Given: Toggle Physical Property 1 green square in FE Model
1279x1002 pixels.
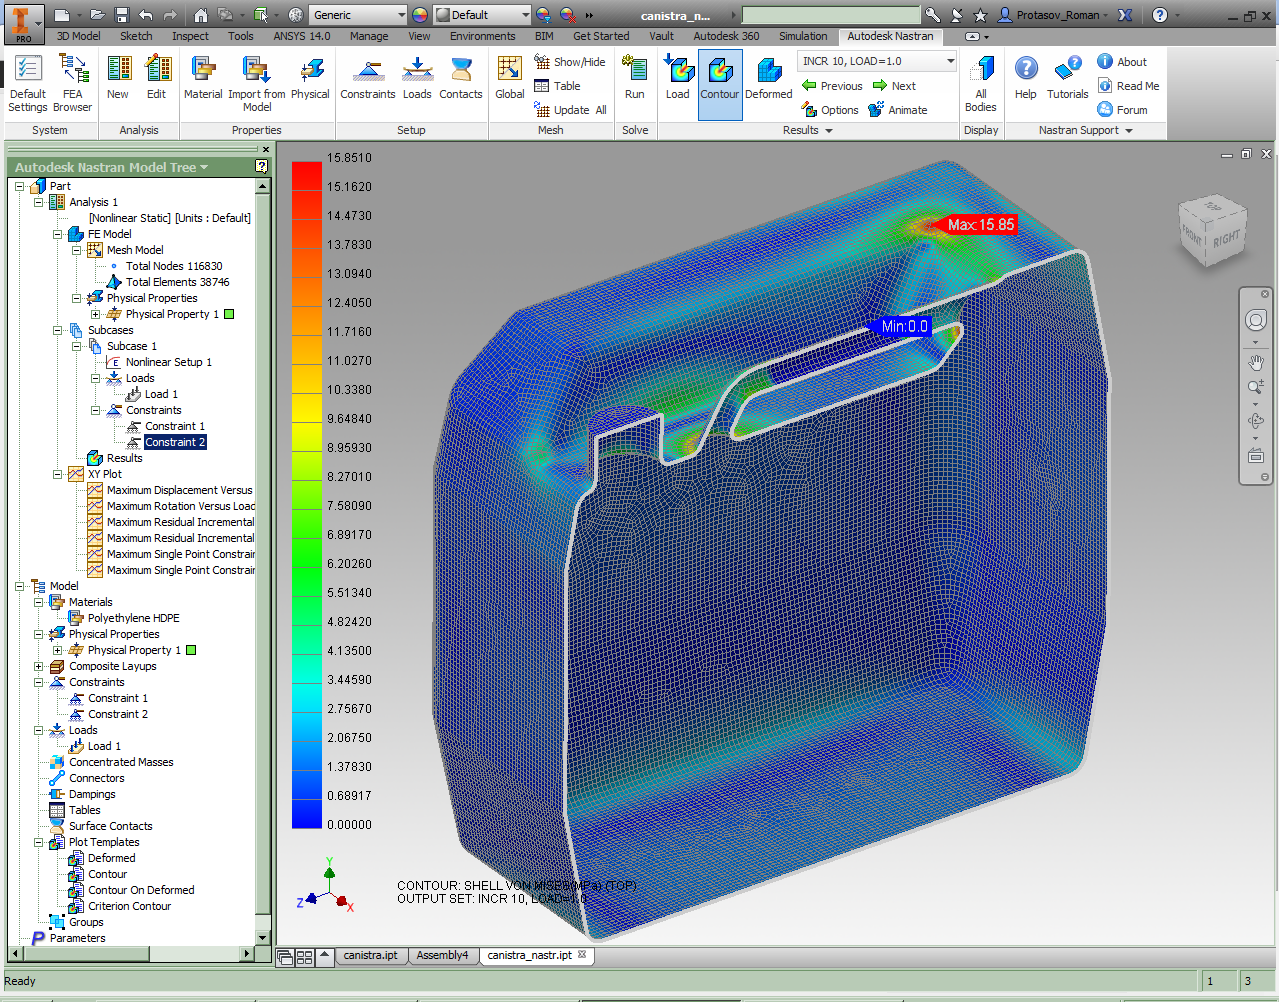Looking at the screenshot, I should [229, 314].
